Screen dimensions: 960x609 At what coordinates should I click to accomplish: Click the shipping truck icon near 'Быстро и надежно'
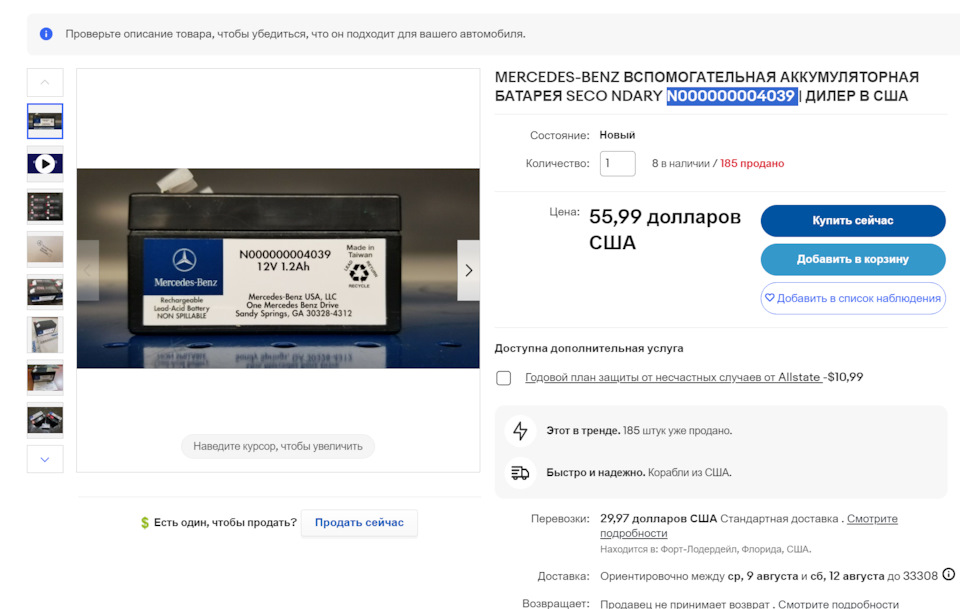click(520, 472)
